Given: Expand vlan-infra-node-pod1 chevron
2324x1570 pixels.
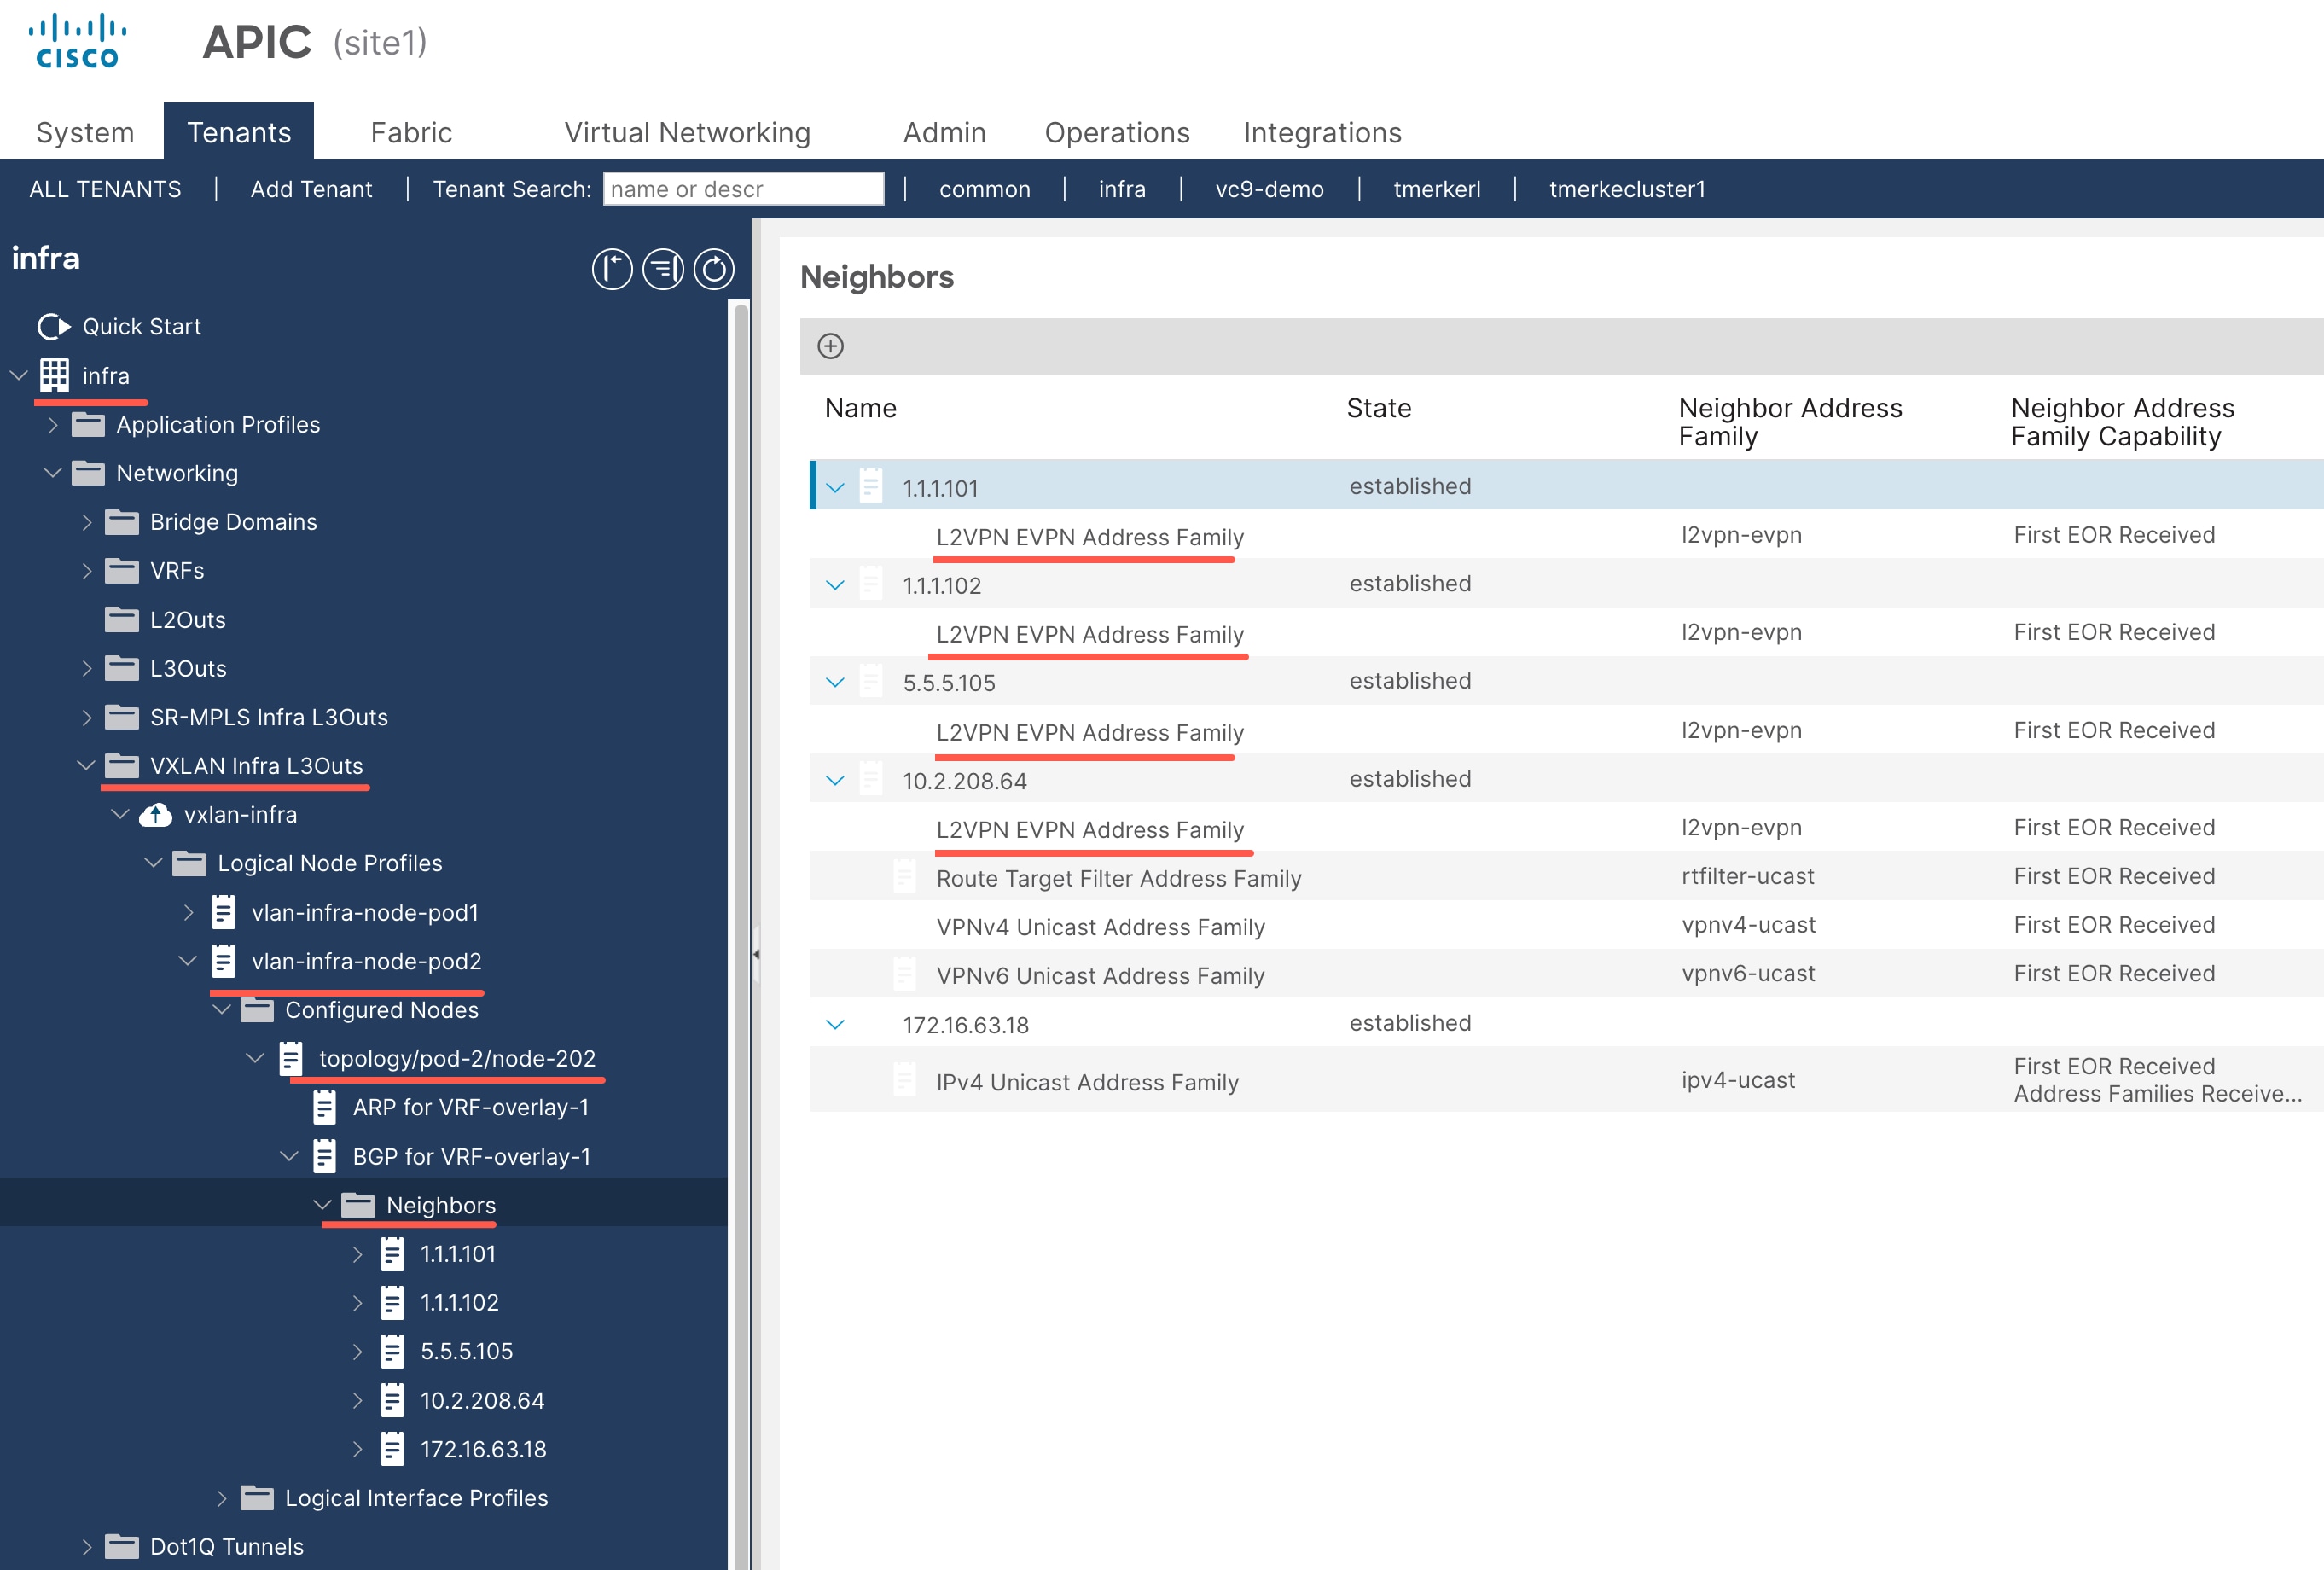Looking at the screenshot, I should pos(188,913).
